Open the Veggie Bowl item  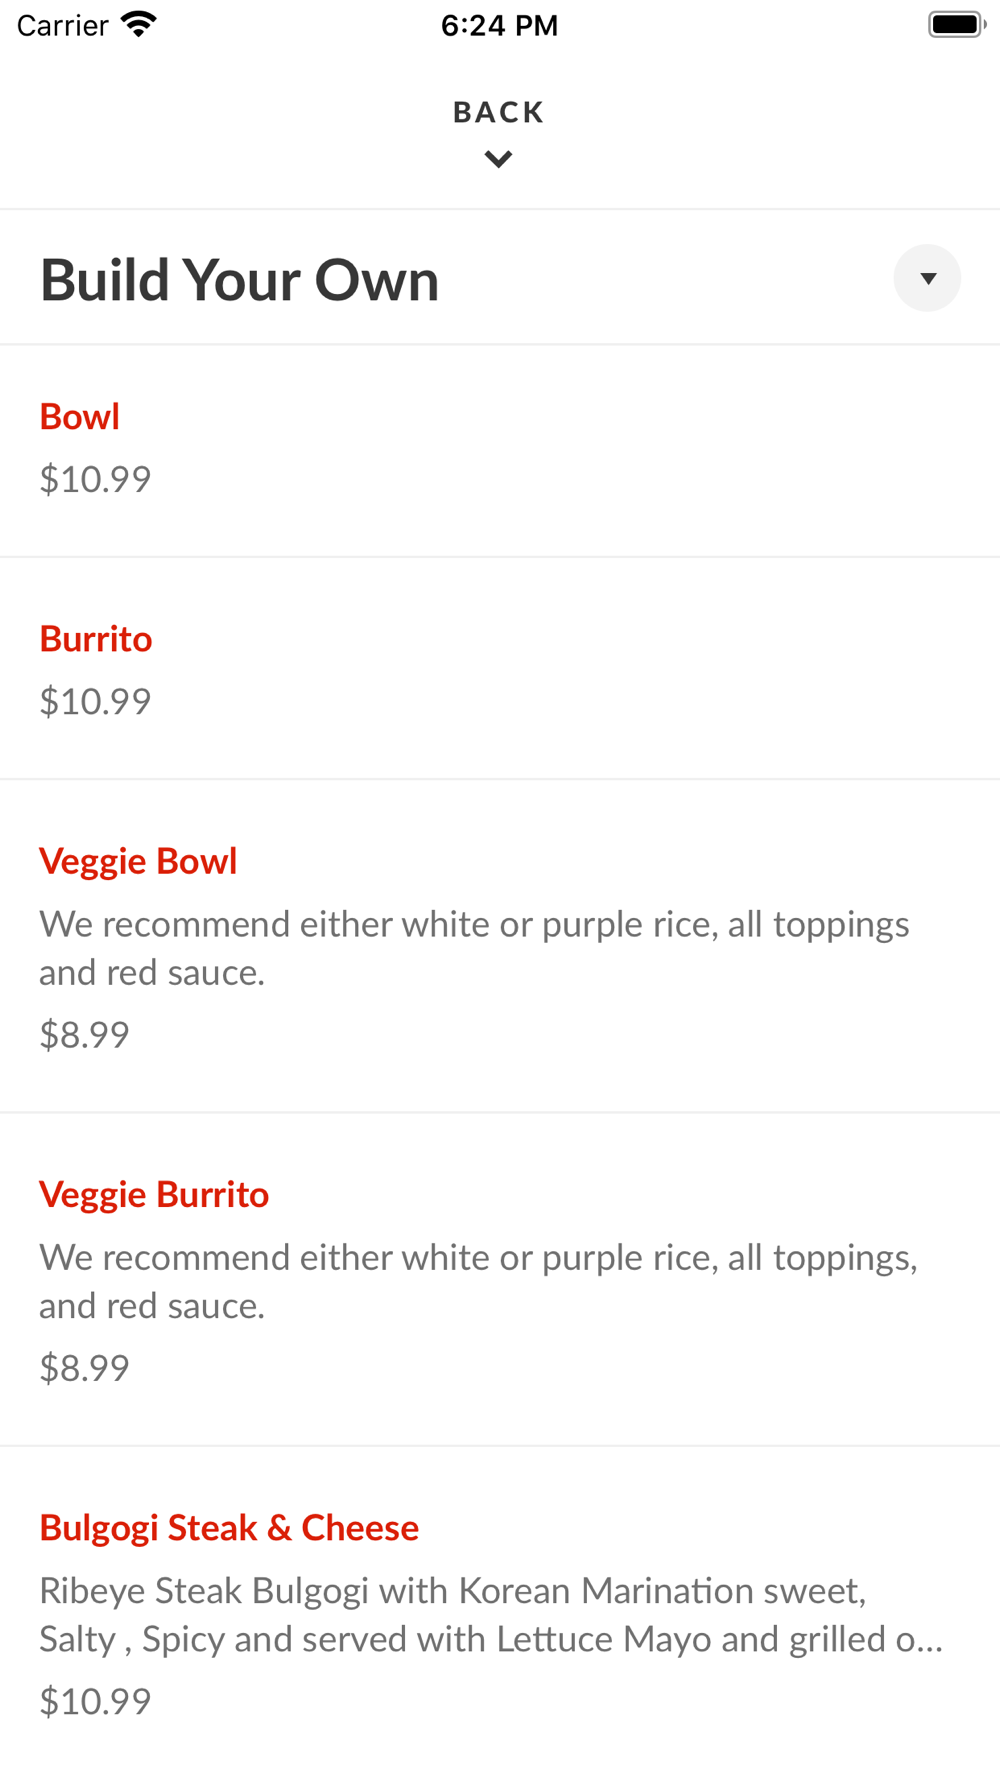click(138, 861)
